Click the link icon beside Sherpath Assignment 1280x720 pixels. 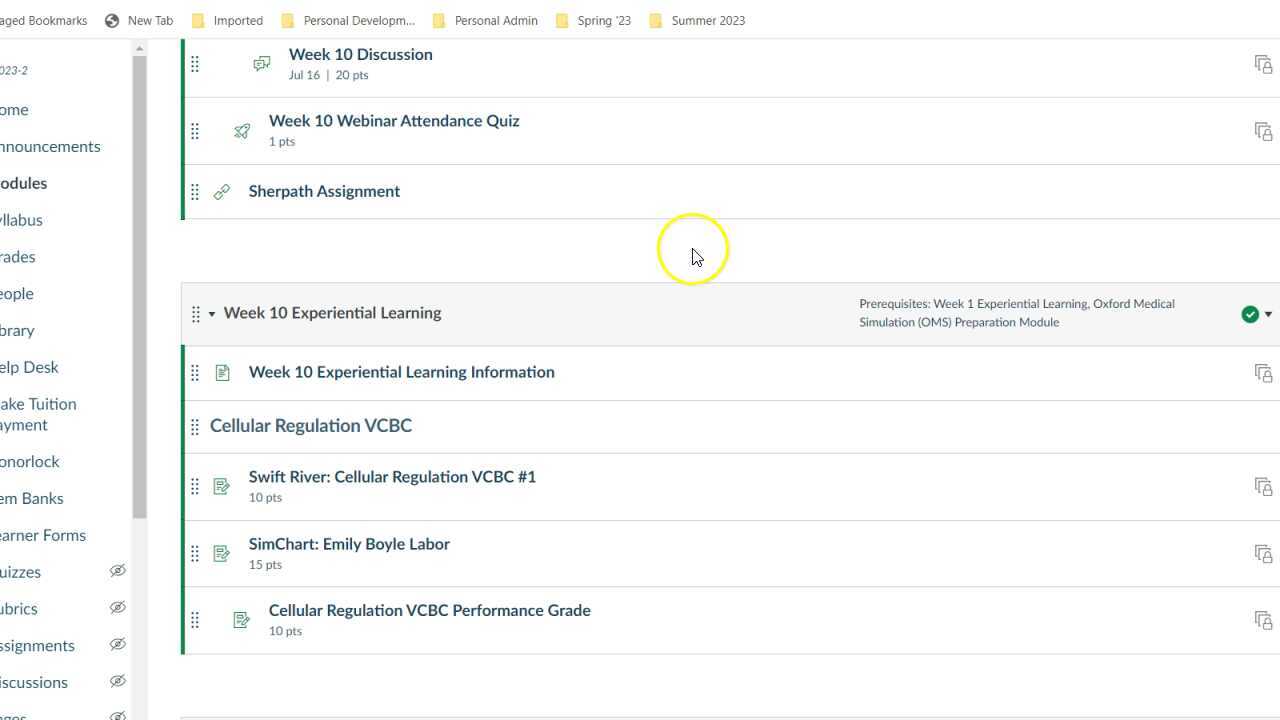[x=222, y=191]
